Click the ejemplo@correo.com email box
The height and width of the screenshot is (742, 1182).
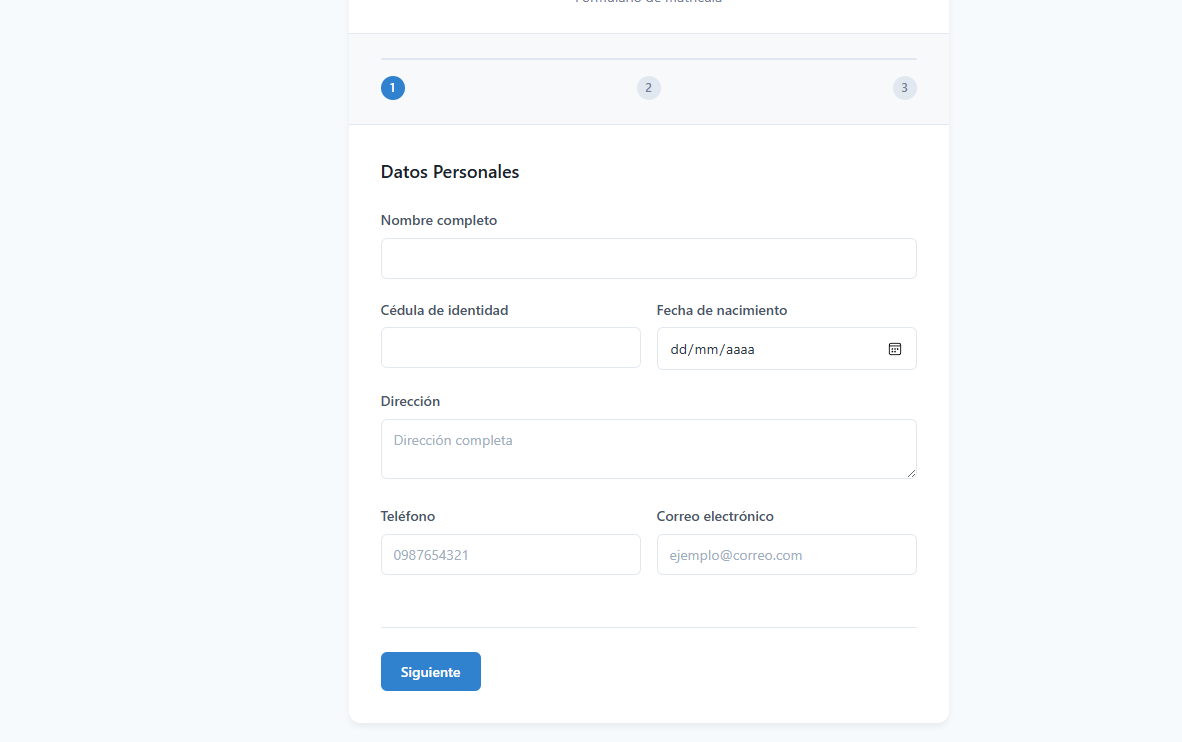[786, 555]
